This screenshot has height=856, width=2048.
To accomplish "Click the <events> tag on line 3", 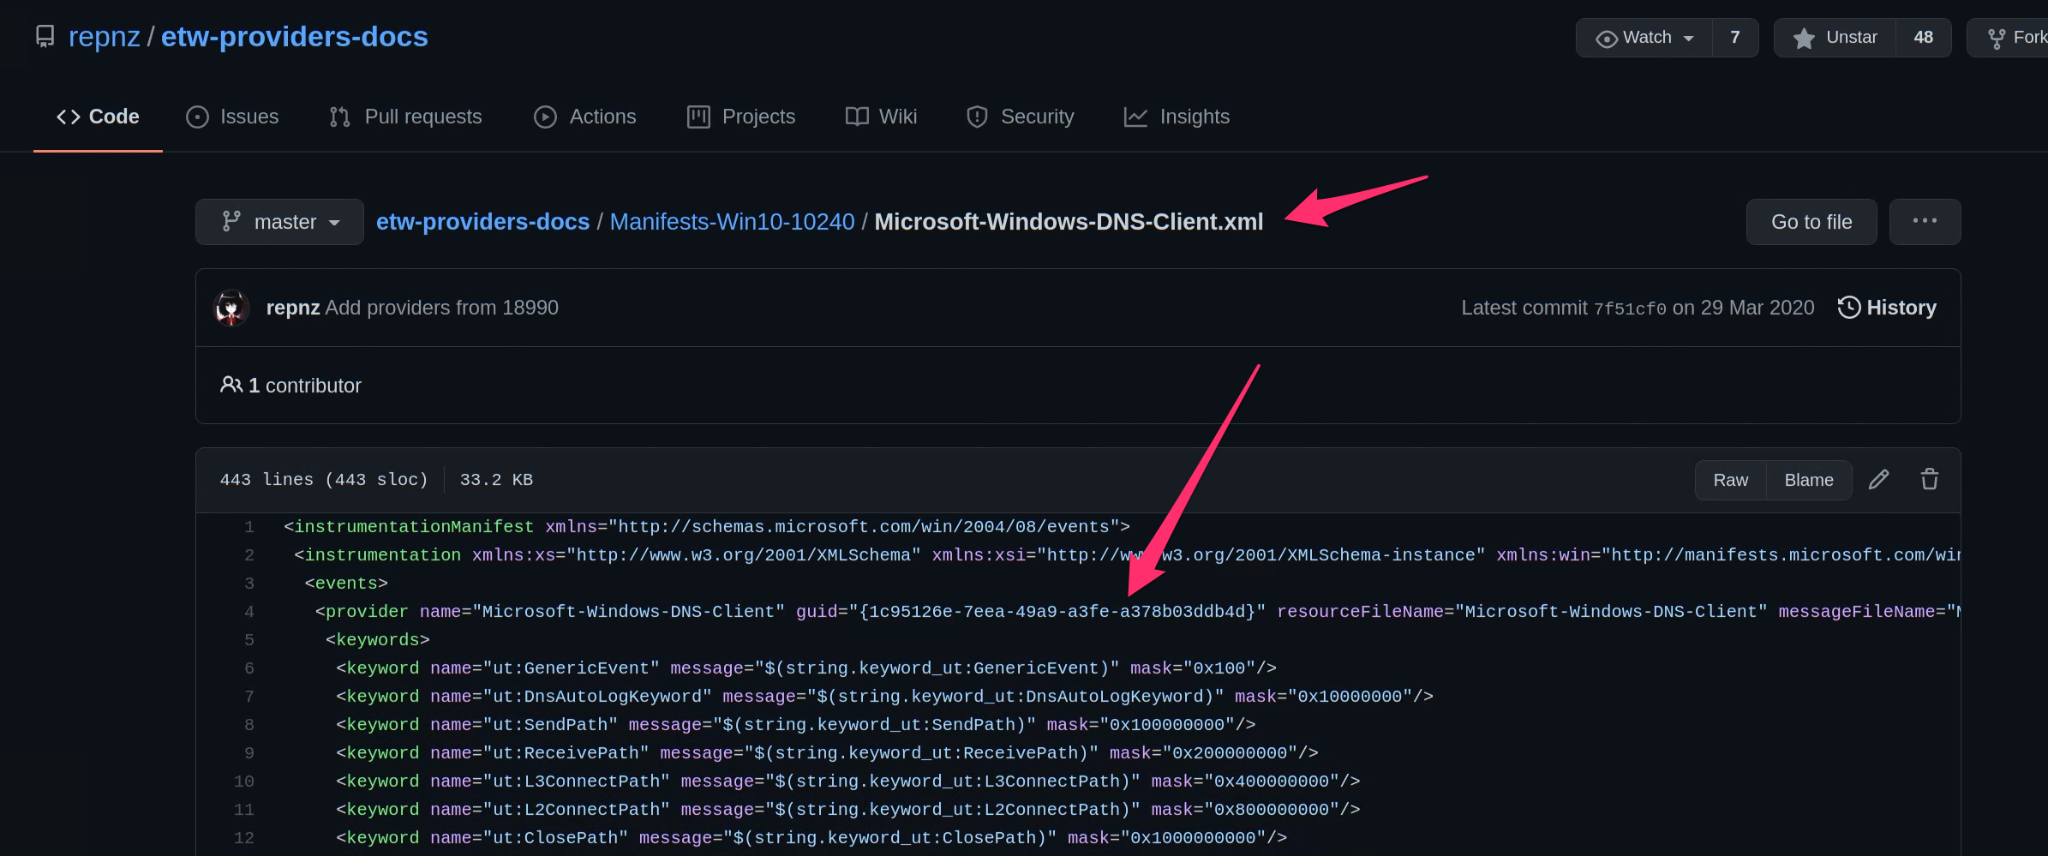I will (346, 583).
